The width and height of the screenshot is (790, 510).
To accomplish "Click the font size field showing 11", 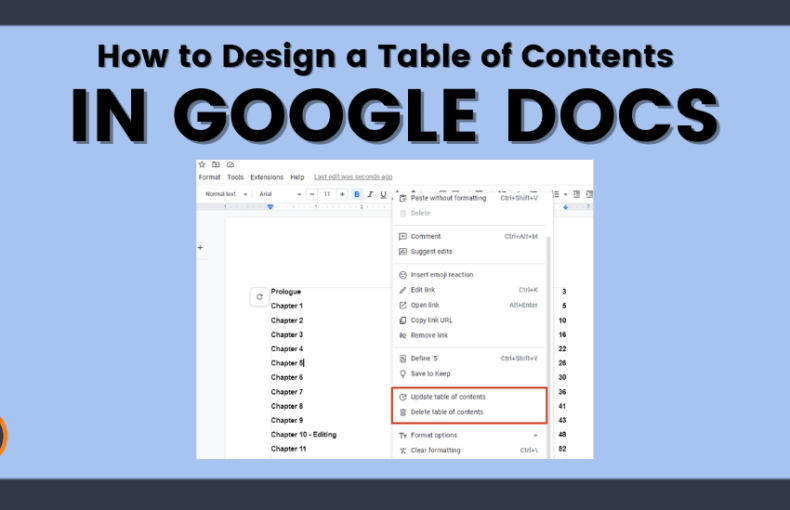I will 327,194.
